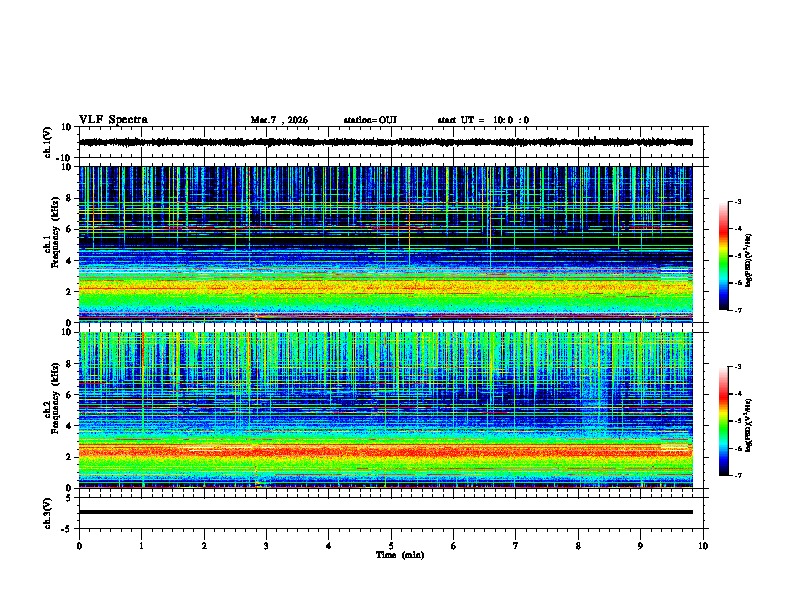Click the "start UT = 10:0 :0" text
This screenshot has height=612, width=792.
(x=483, y=120)
